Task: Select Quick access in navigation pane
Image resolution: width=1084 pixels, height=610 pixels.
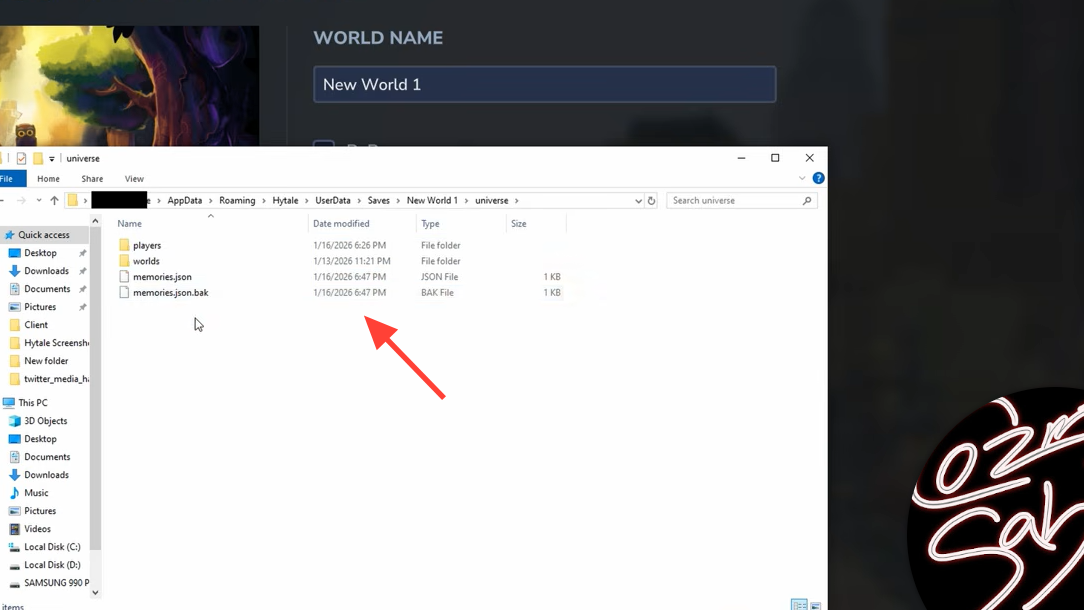Action: click(x=44, y=235)
